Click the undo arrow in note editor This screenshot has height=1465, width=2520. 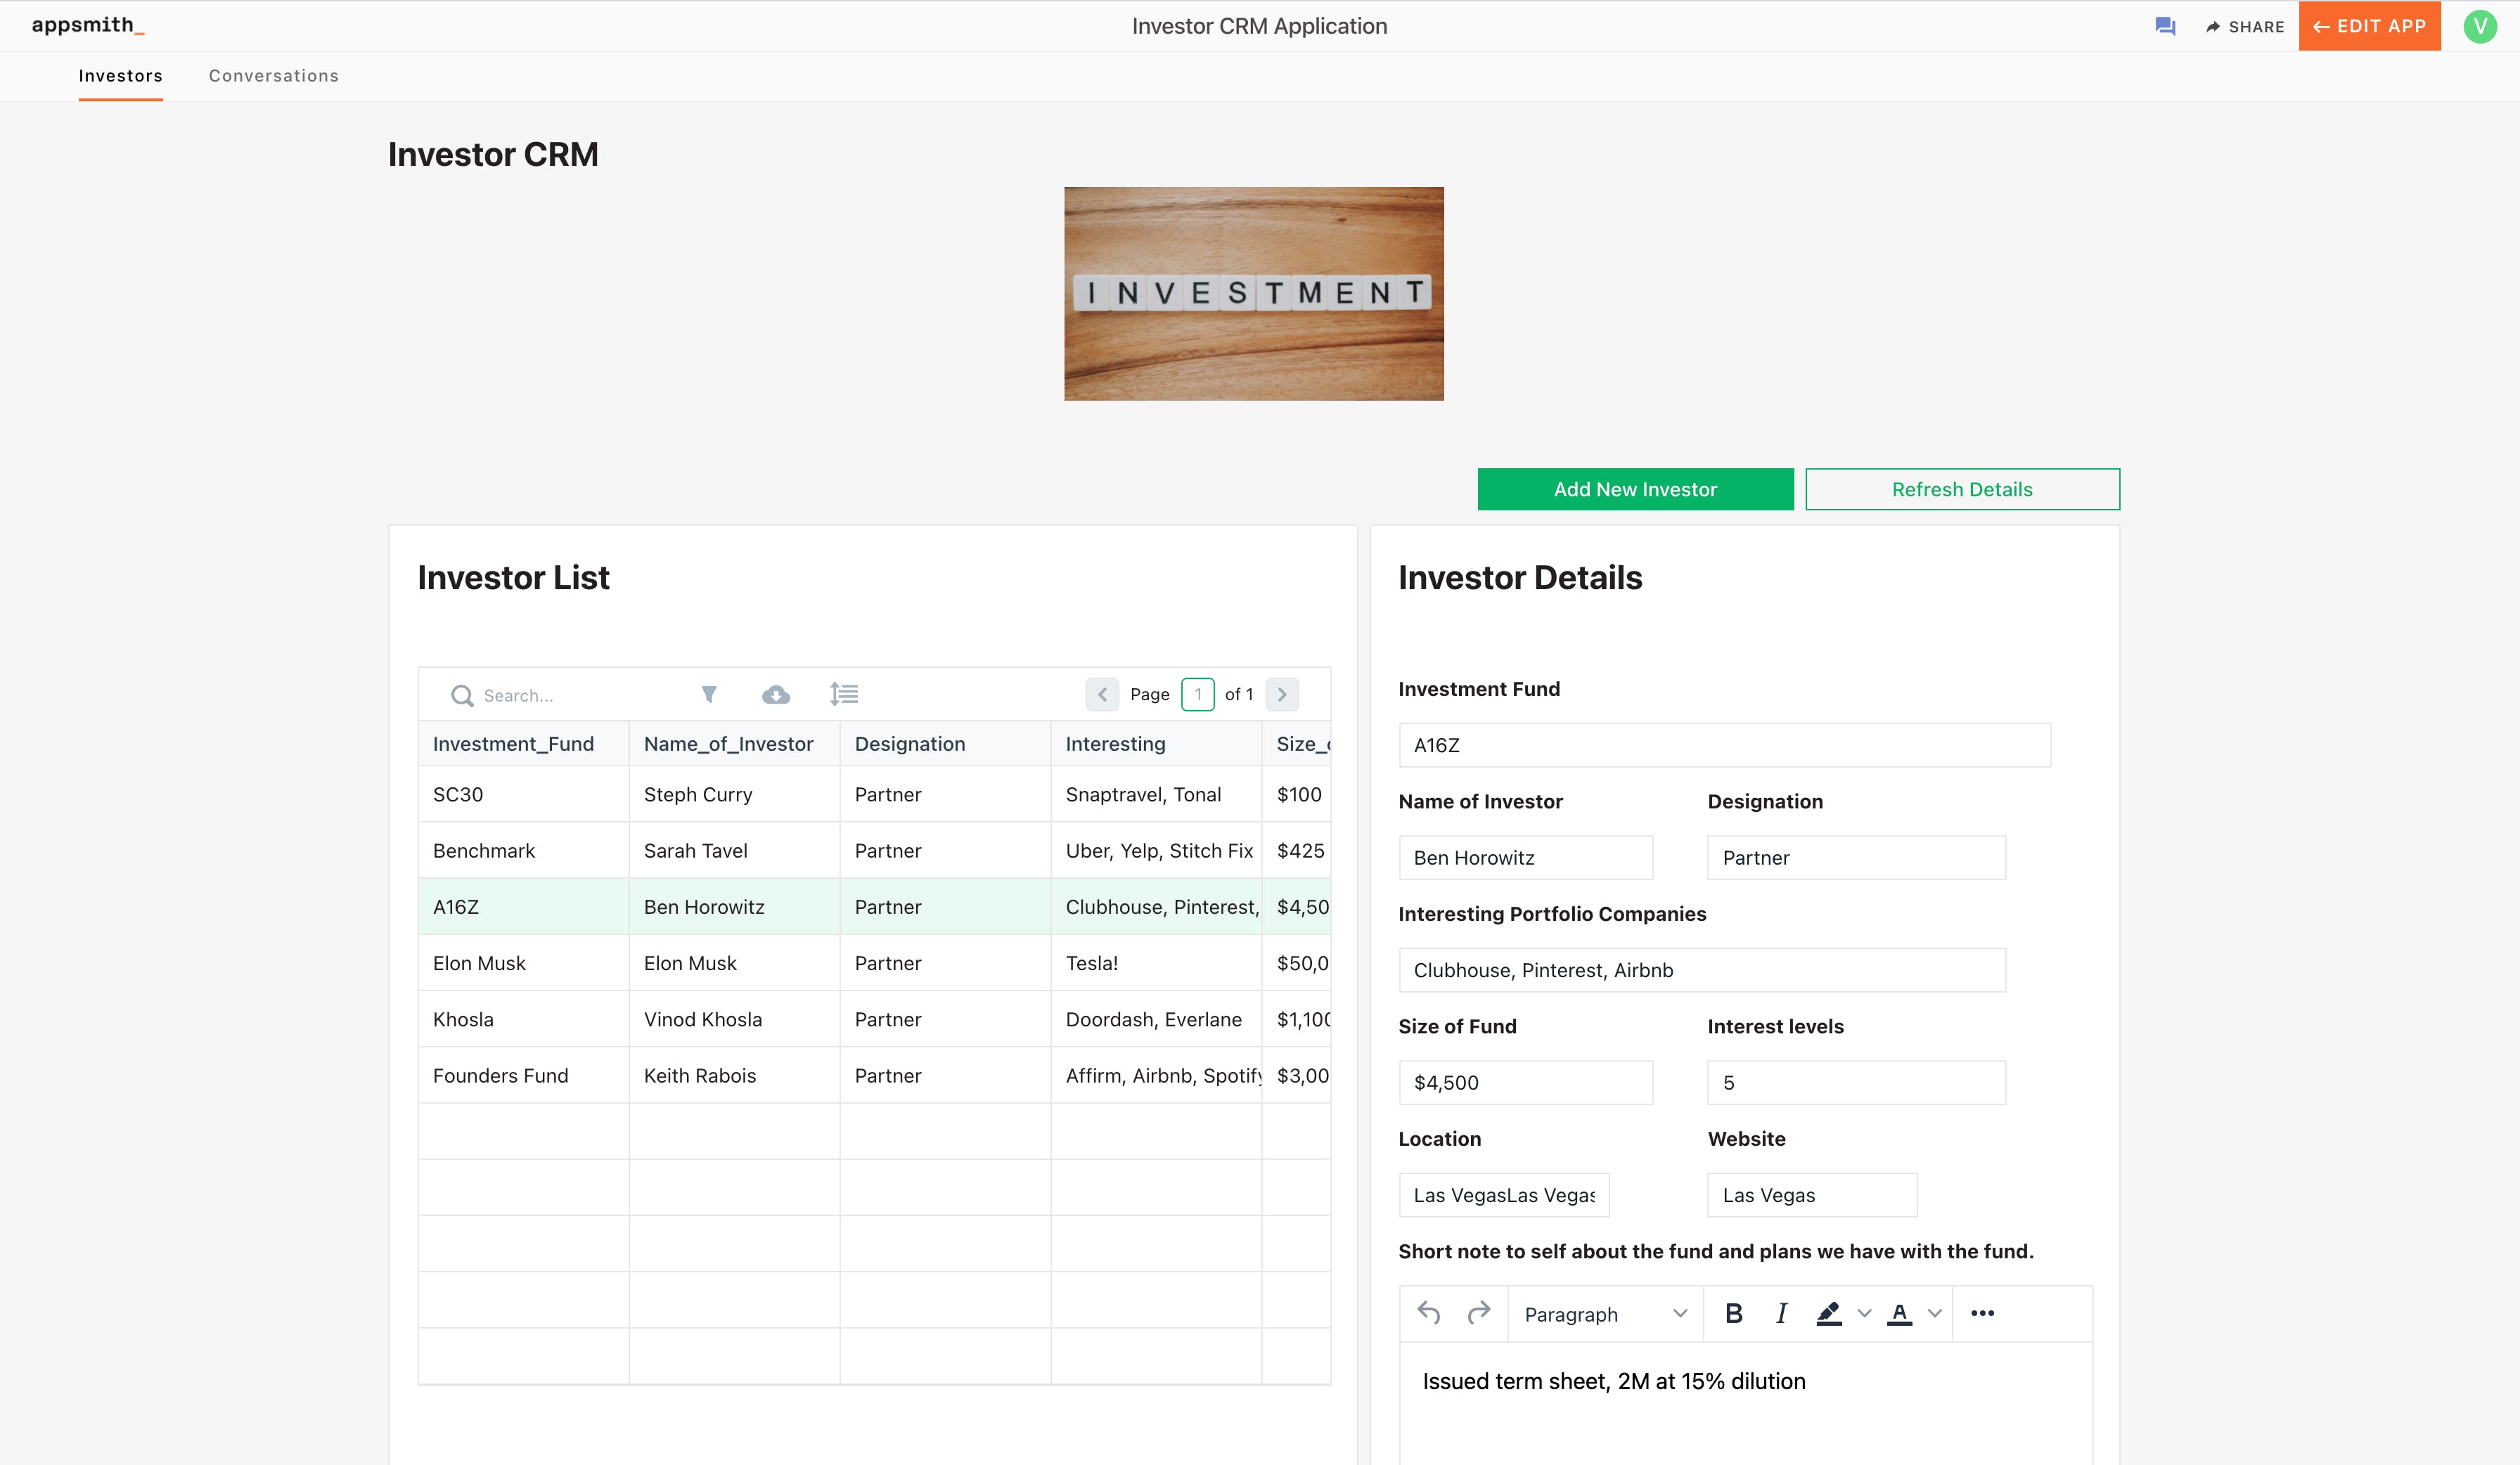click(x=1429, y=1313)
